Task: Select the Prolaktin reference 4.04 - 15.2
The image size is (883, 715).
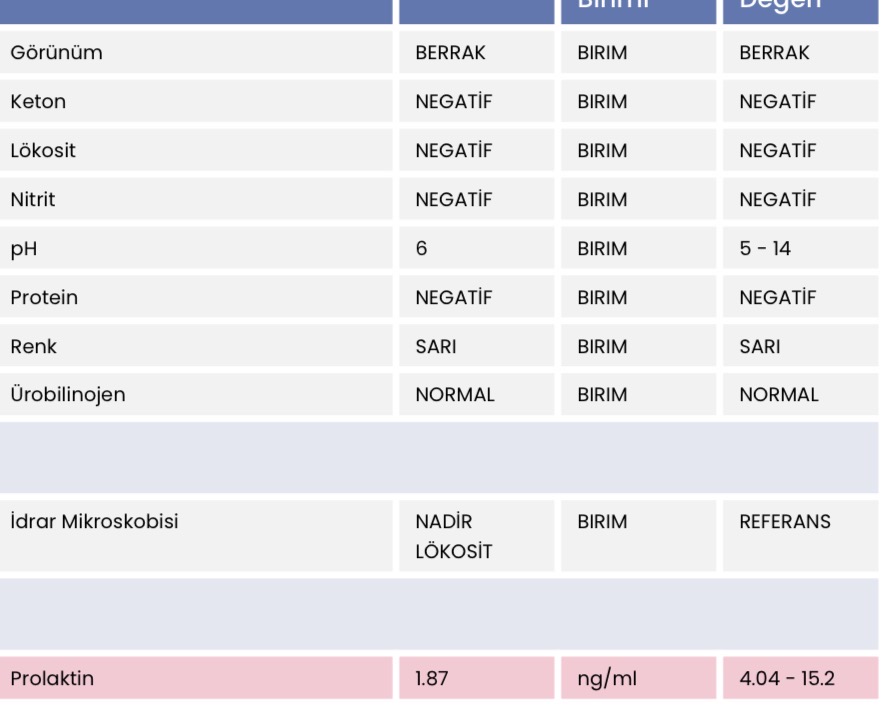Action: [x=787, y=678]
